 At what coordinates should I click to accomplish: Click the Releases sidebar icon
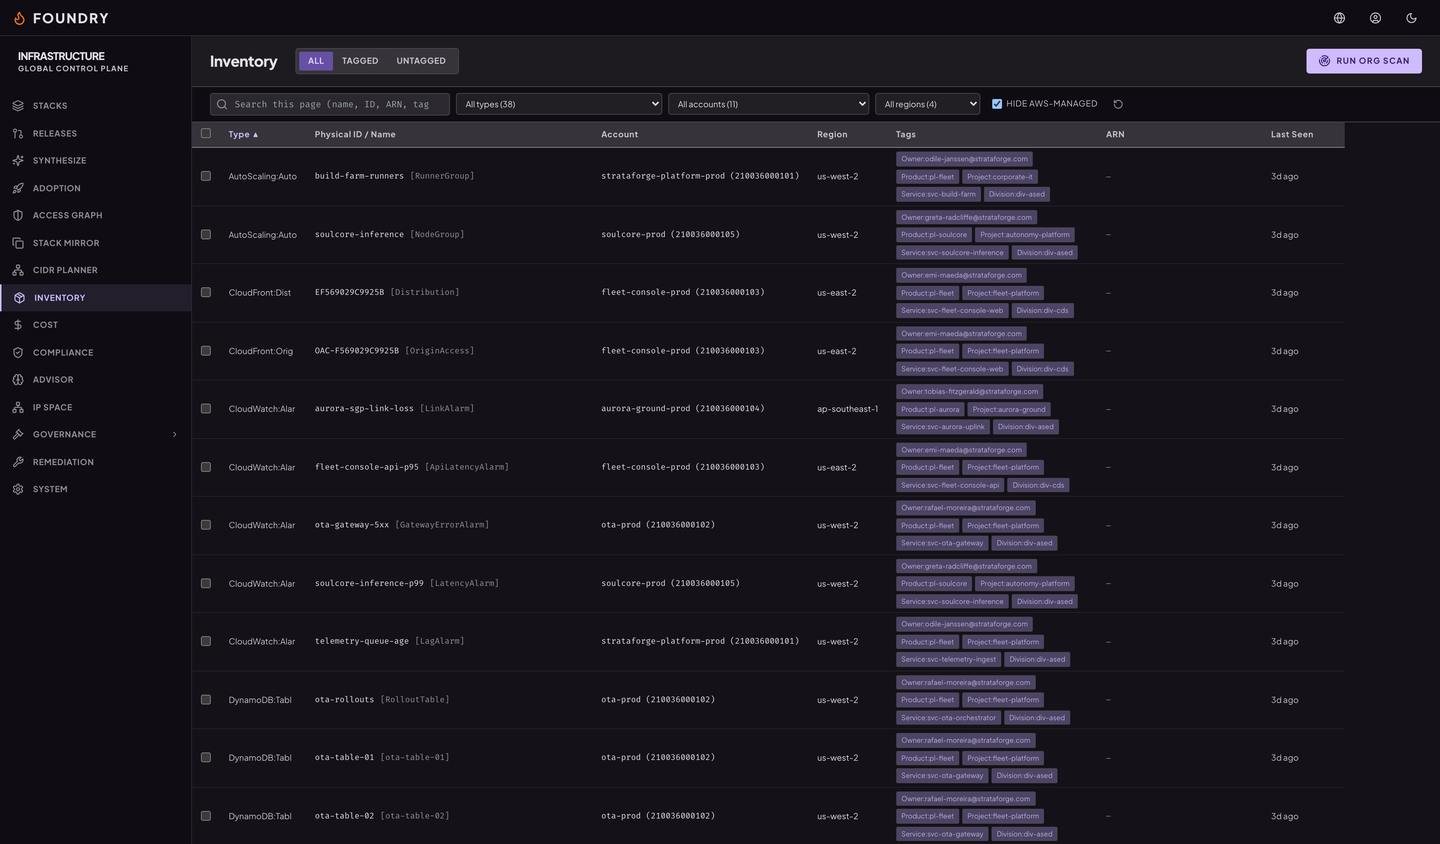click(x=18, y=133)
